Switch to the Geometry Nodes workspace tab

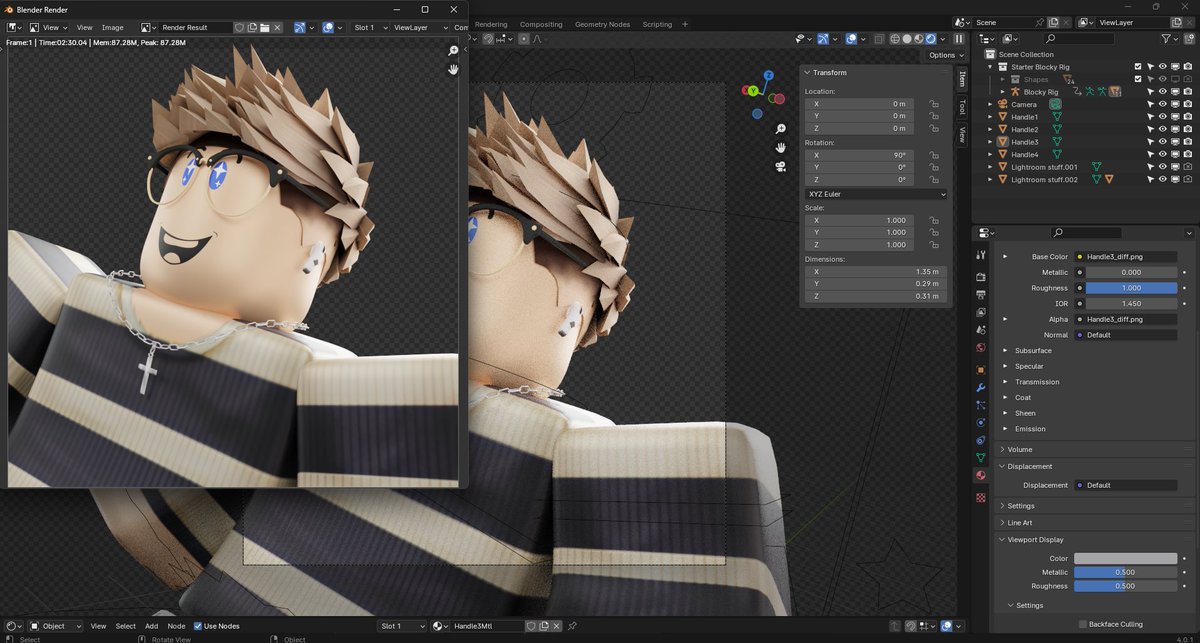click(x=602, y=24)
